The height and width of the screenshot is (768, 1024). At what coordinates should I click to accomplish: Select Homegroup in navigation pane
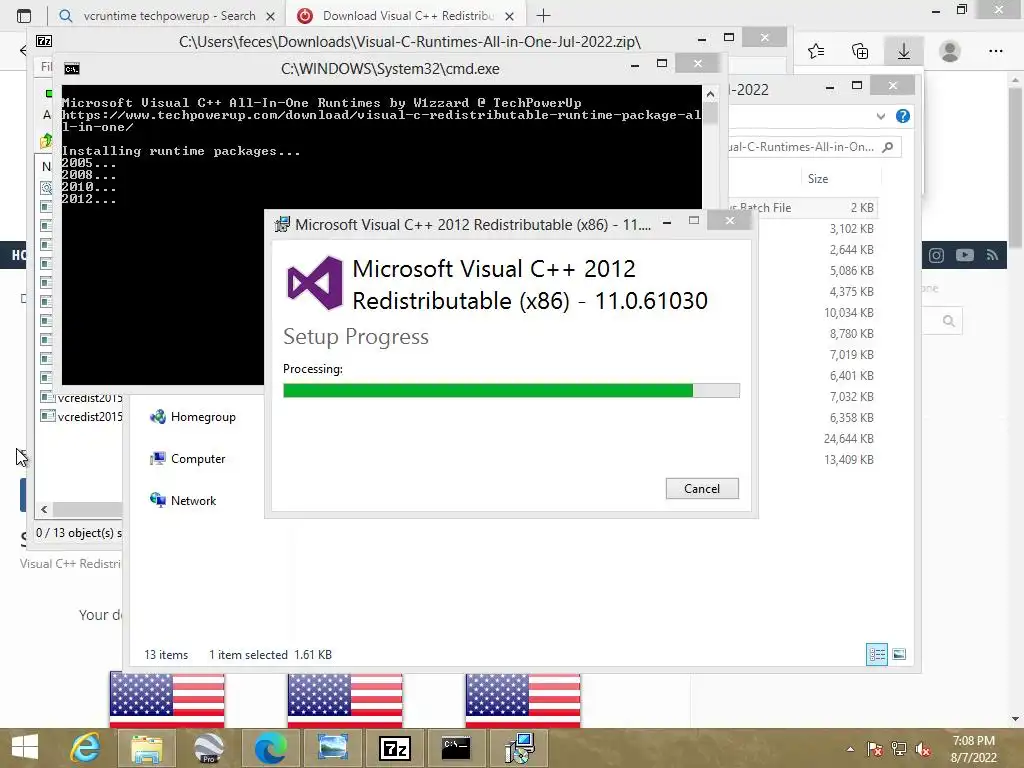(193, 417)
